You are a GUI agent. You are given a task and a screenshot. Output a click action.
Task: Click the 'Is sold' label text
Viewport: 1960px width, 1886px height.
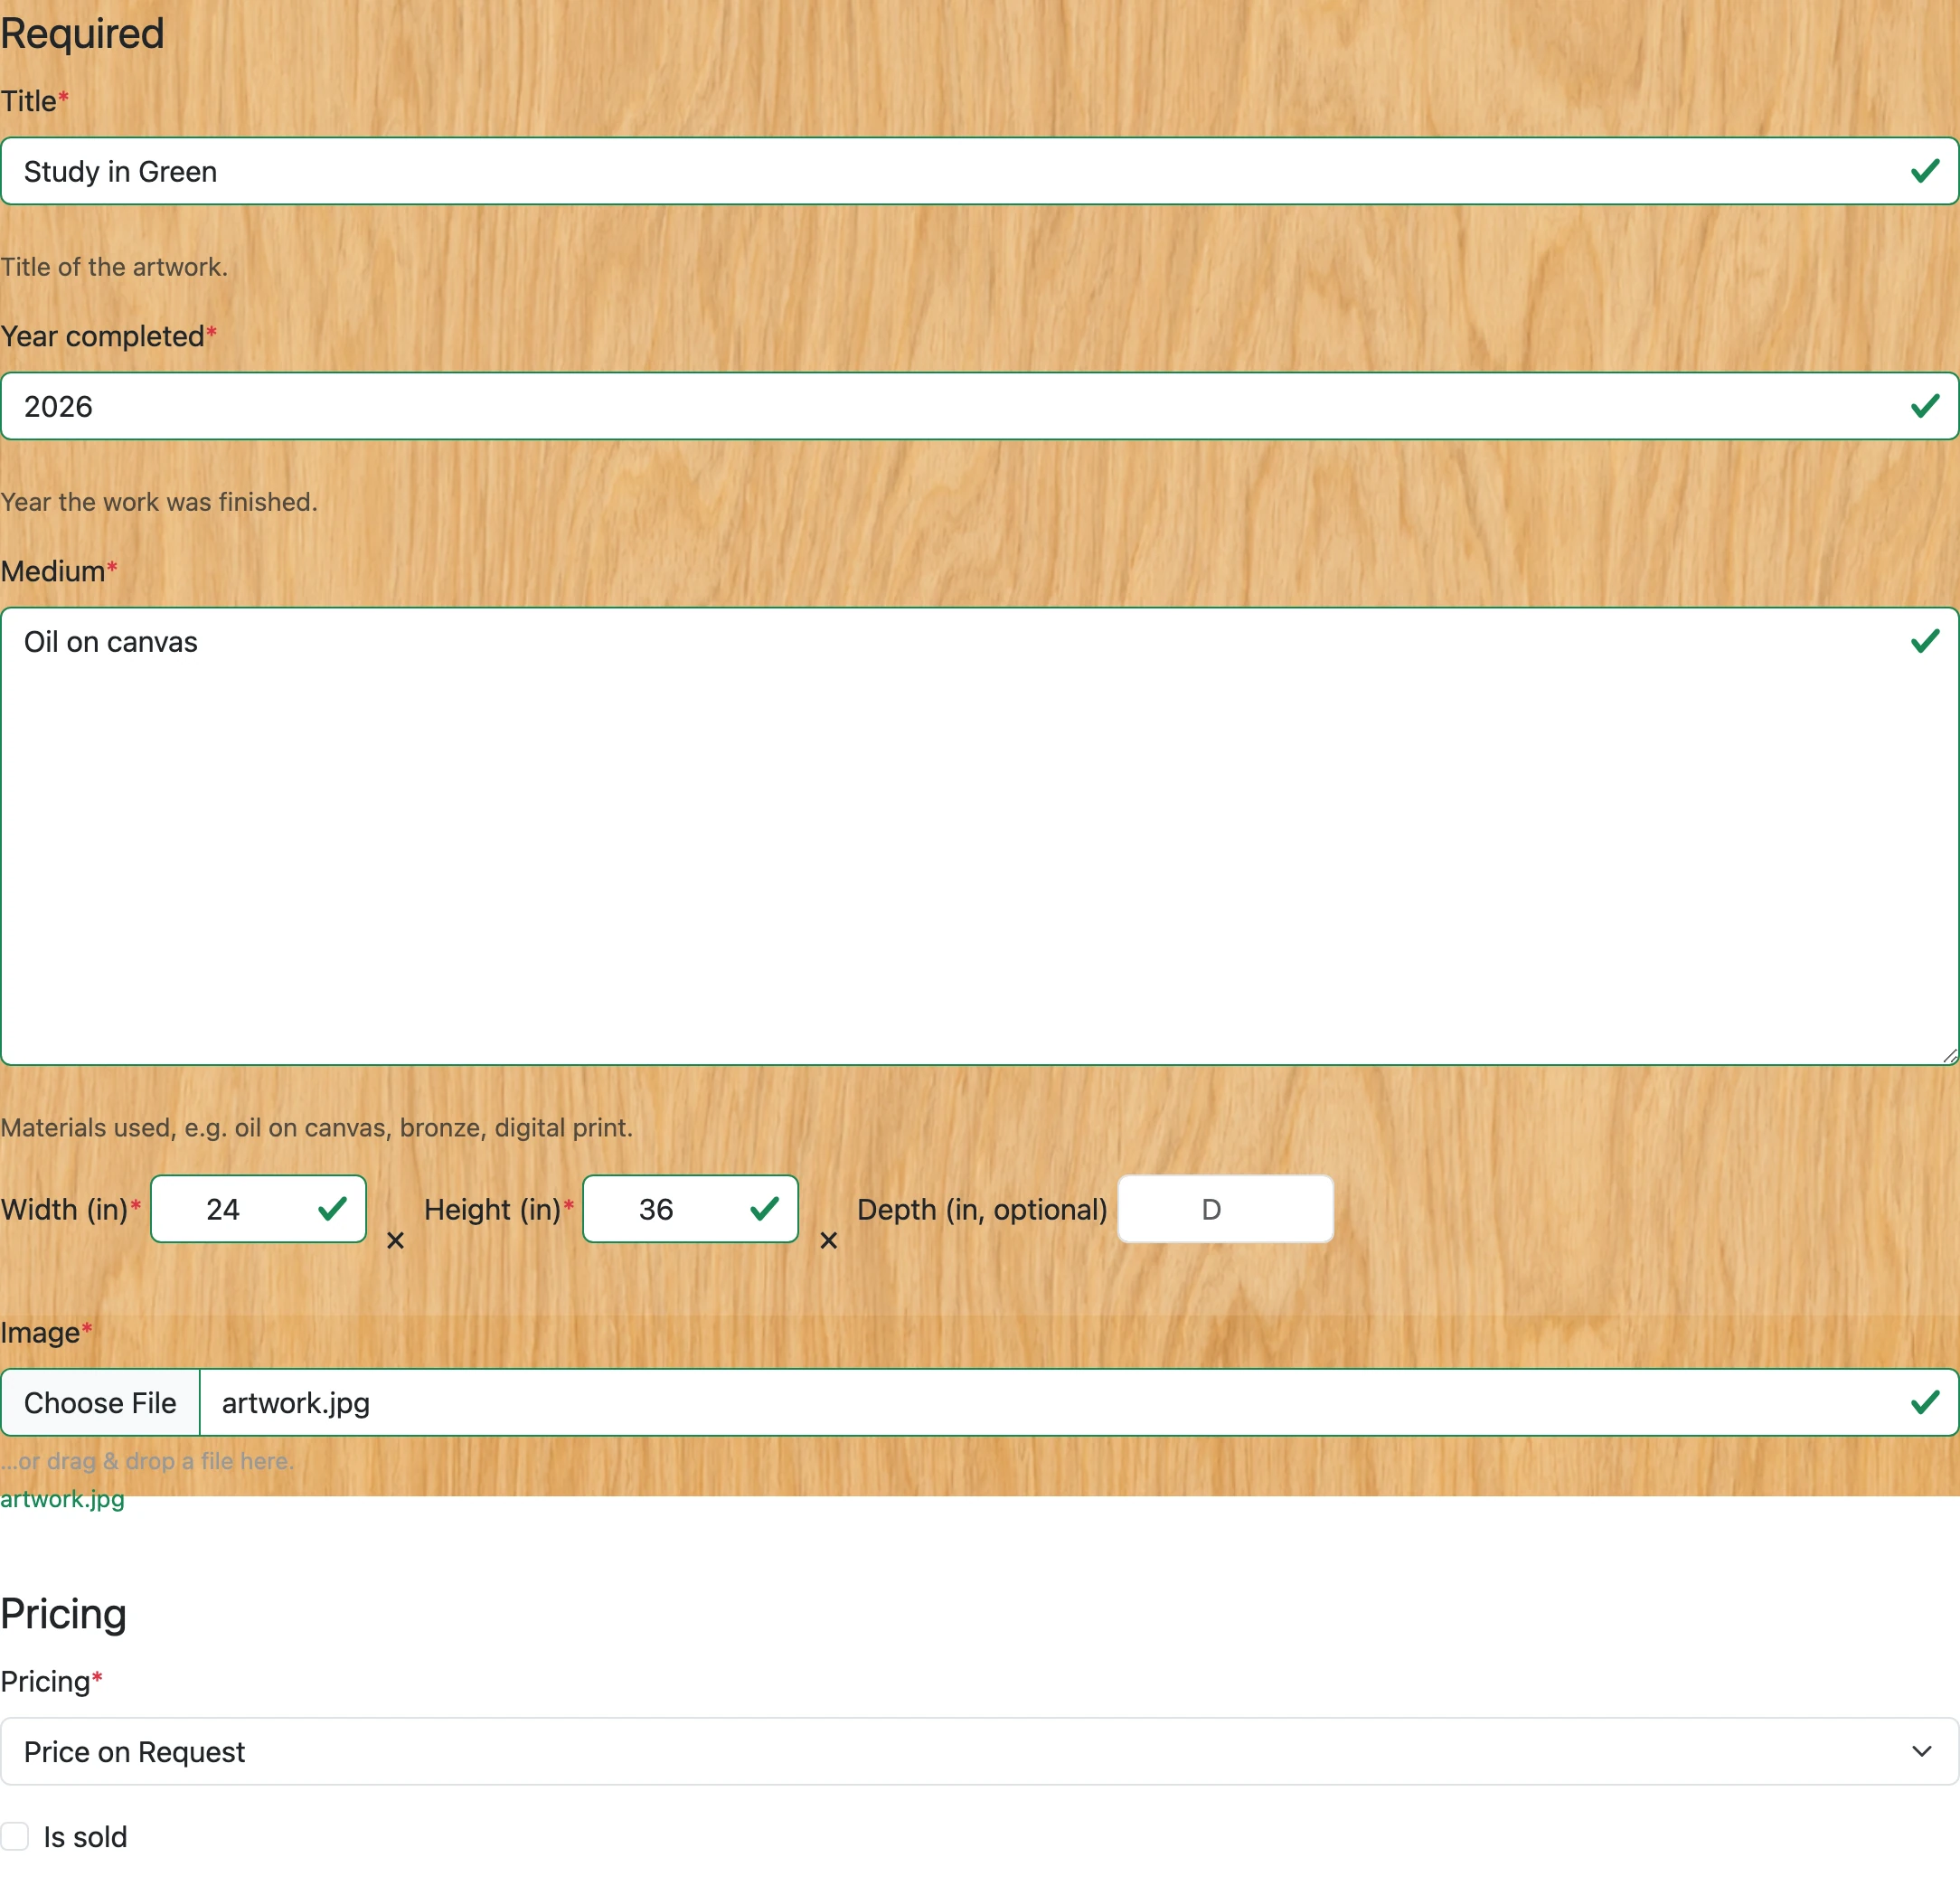pyautogui.click(x=85, y=1837)
